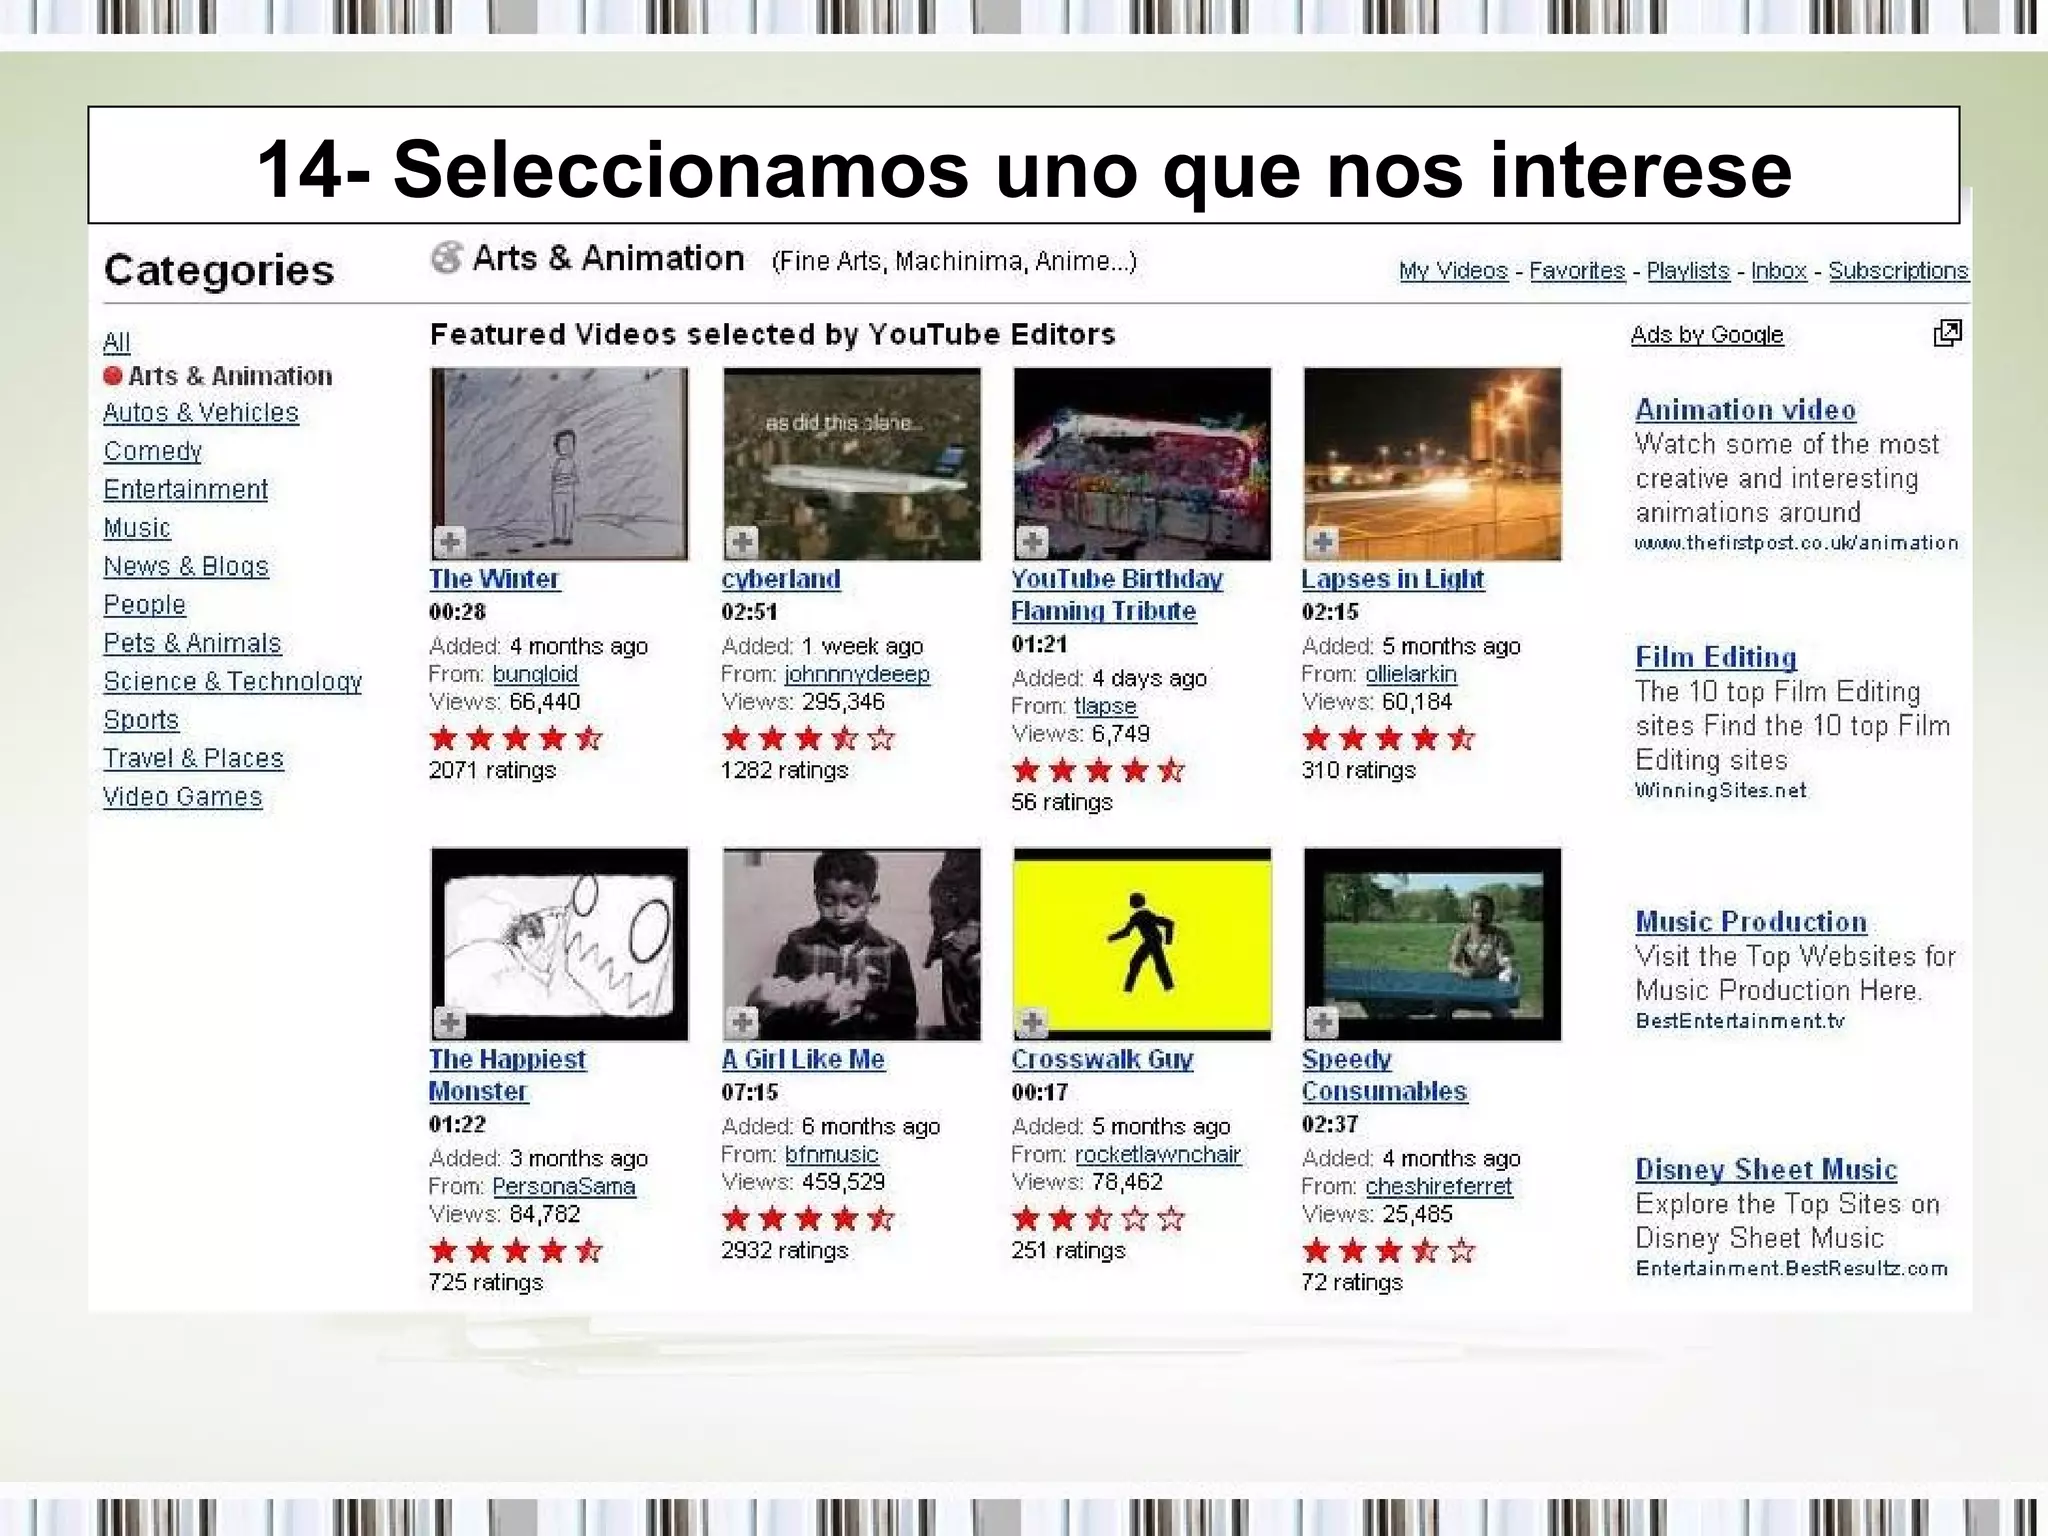Screen dimensions: 2048x1536
Task: Open Science & Technology category
Action: point(233,681)
